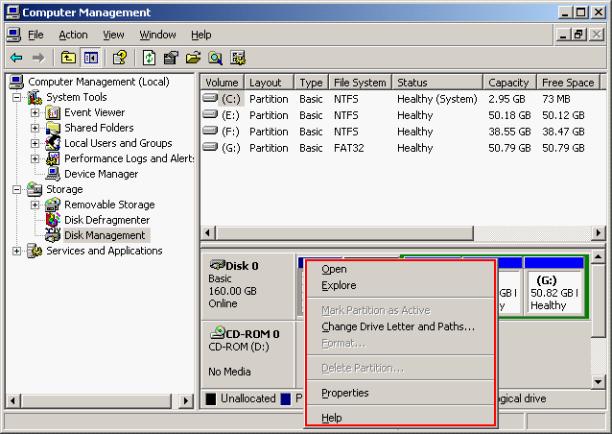This screenshot has width=612, height=434.
Task: Click scroll-down arrow of disk view
Action: tap(598, 381)
